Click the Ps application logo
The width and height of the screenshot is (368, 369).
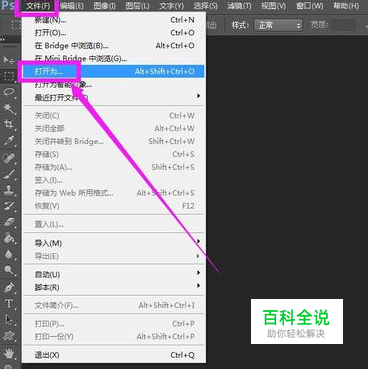(x=7, y=6)
